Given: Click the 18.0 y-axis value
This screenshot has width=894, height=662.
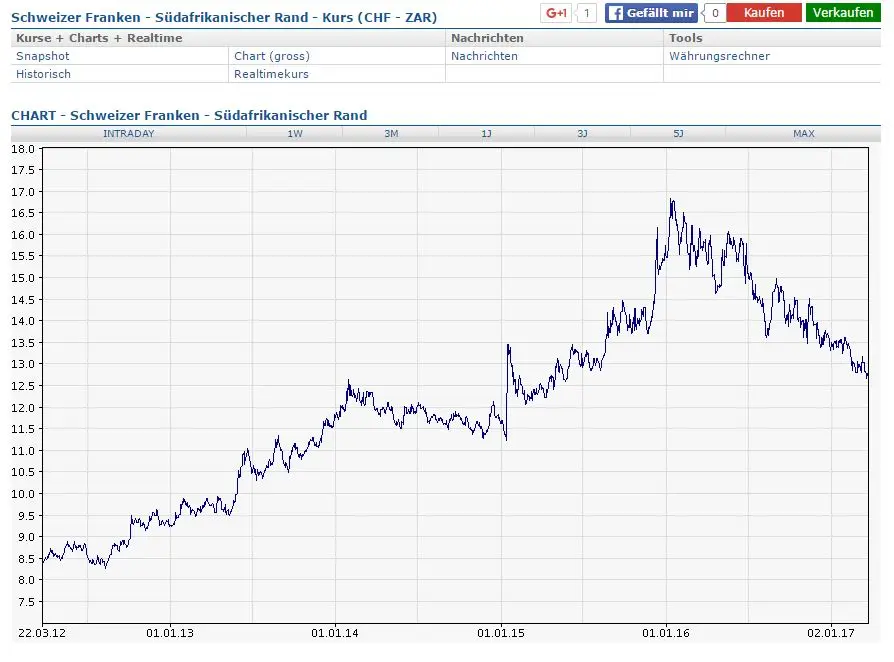Looking at the screenshot, I should click(x=23, y=149).
